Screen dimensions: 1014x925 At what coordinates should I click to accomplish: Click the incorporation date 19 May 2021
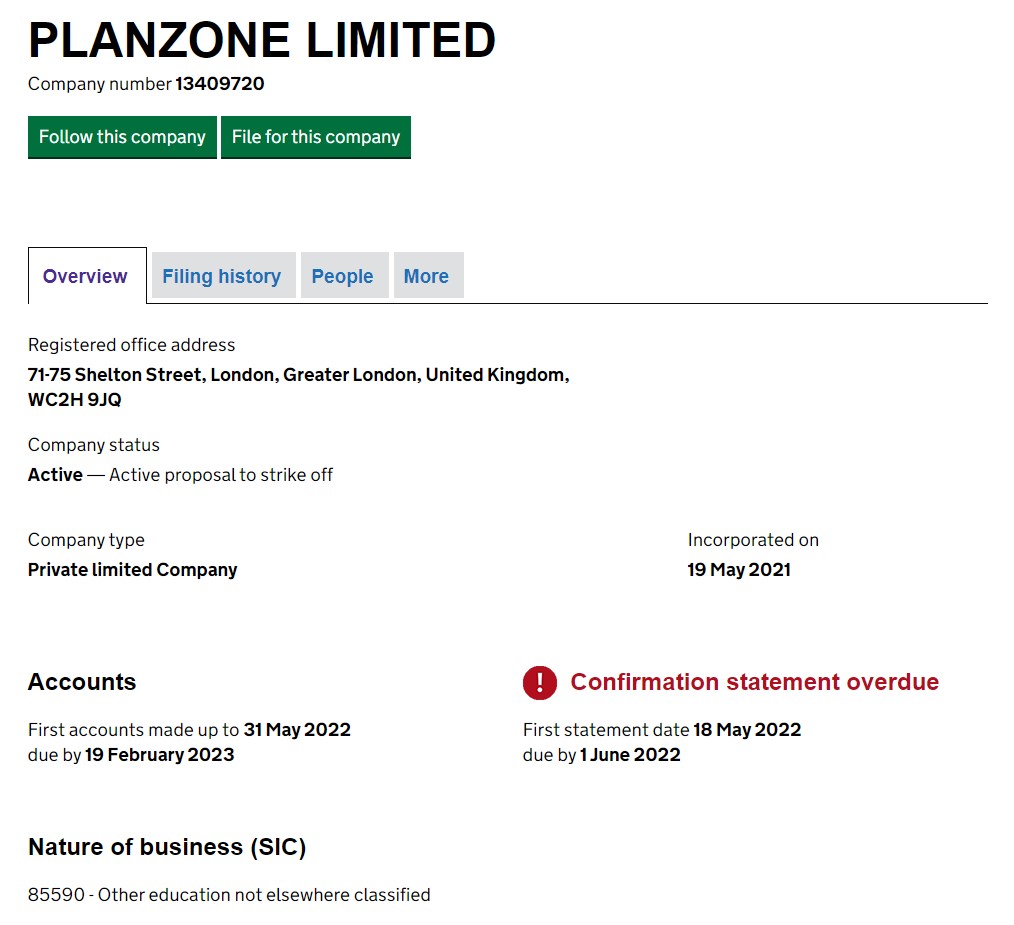(739, 570)
